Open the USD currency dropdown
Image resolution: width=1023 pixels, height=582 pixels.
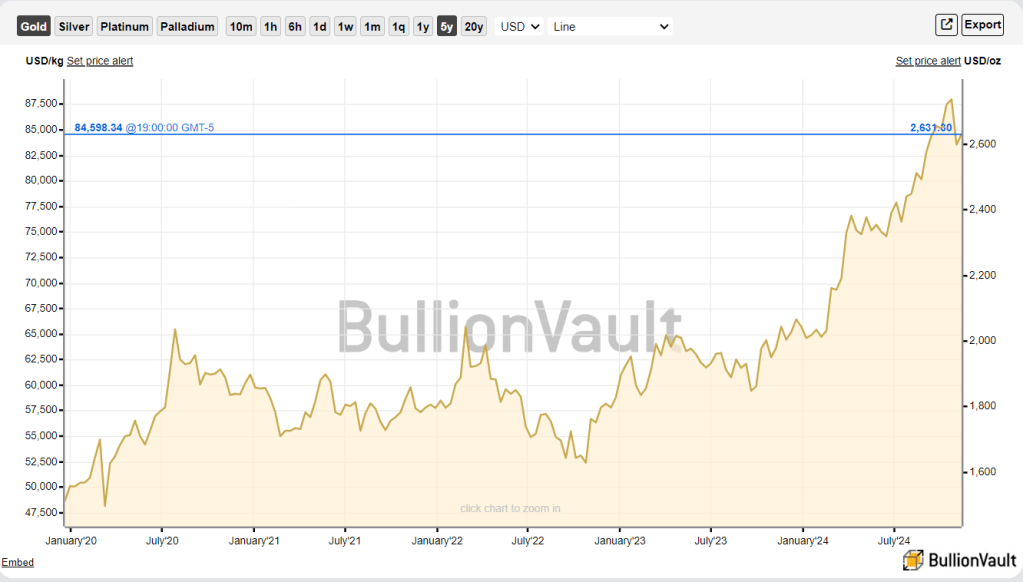(x=520, y=27)
